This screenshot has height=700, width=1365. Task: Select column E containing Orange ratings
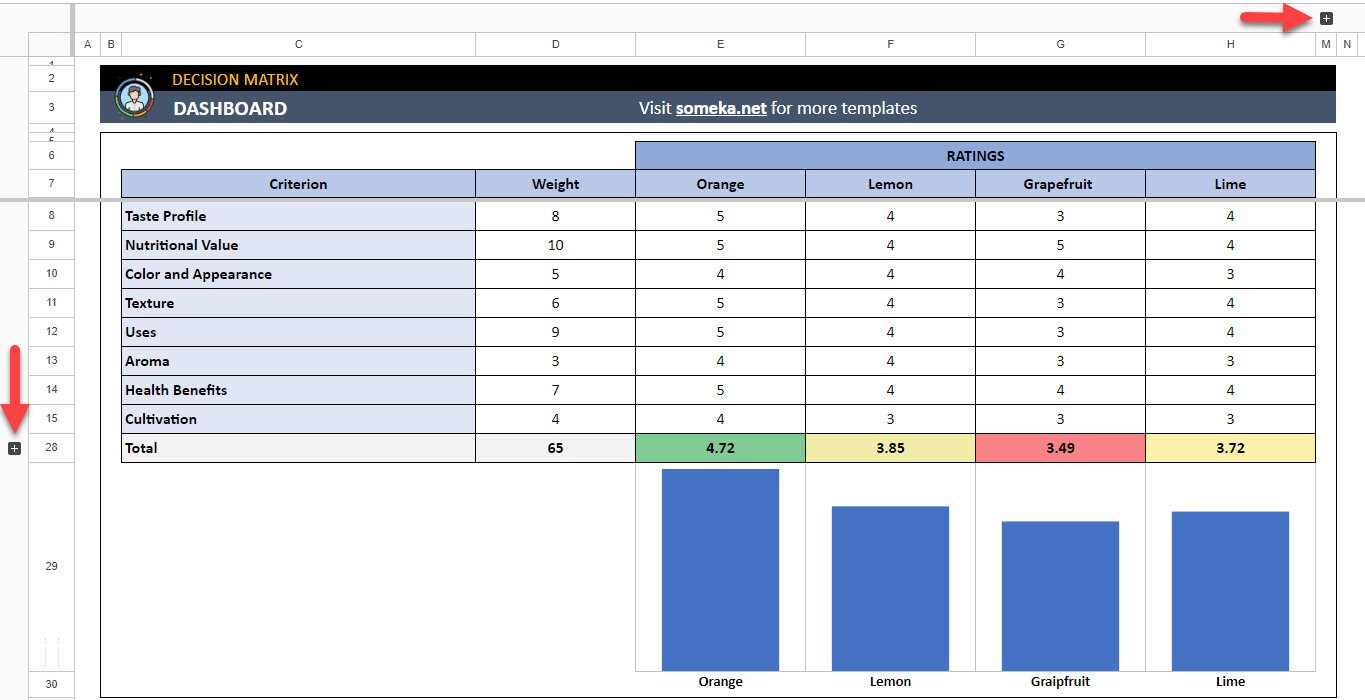tap(719, 44)
